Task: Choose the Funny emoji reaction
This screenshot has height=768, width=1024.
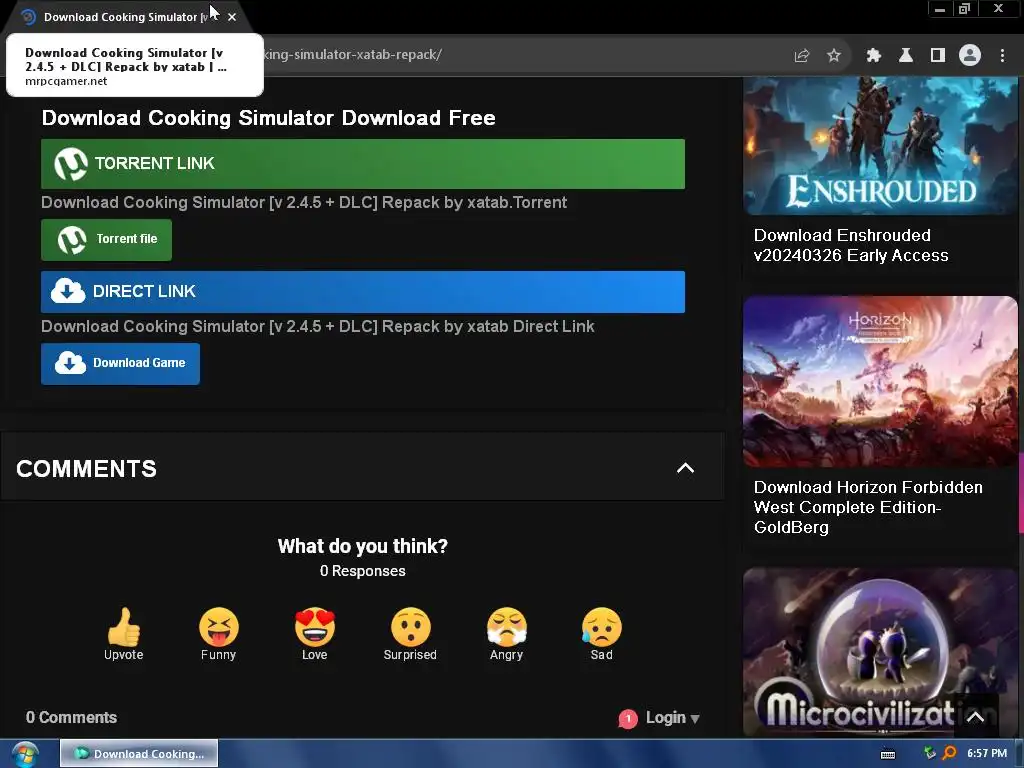Action: [219, 634]
